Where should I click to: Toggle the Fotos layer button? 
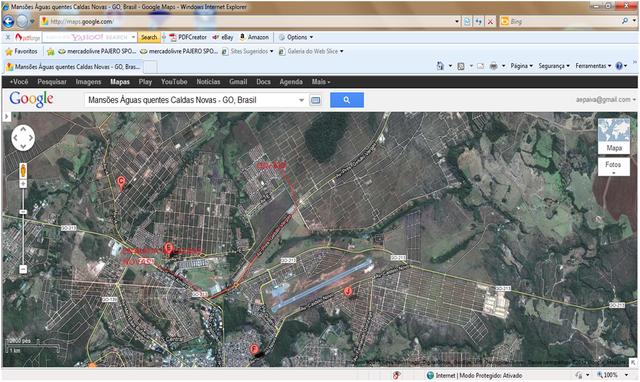point(613,167)
